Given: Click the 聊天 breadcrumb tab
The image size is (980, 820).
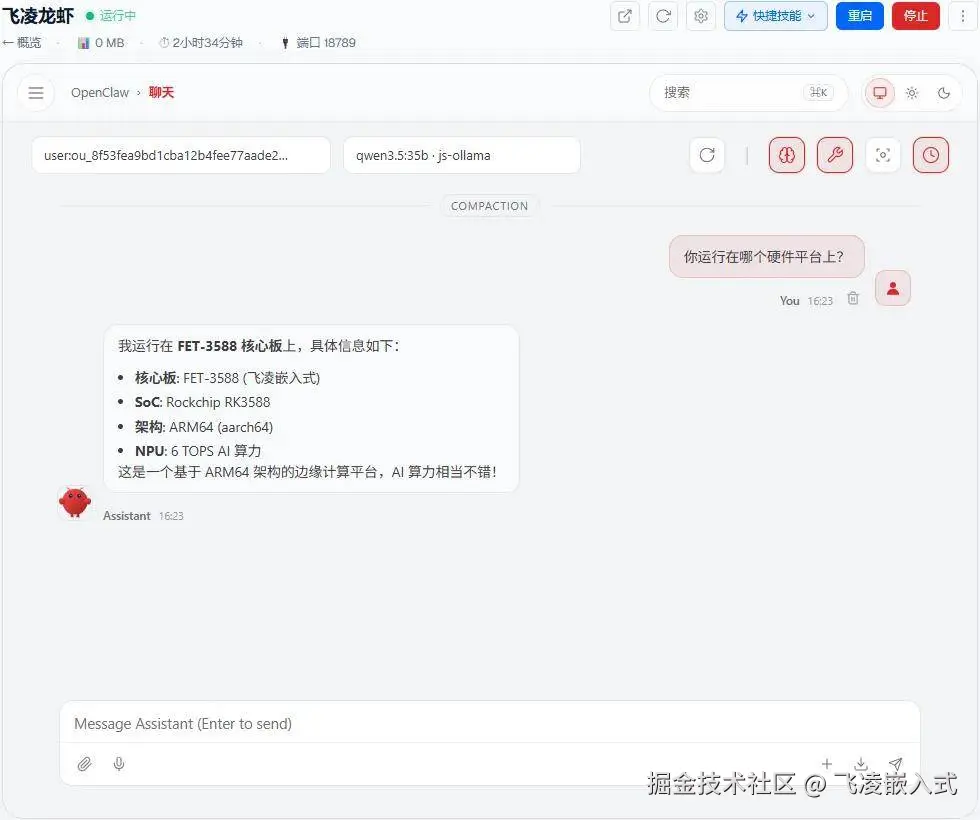Looking at the screenshot, I should point(162,92).
